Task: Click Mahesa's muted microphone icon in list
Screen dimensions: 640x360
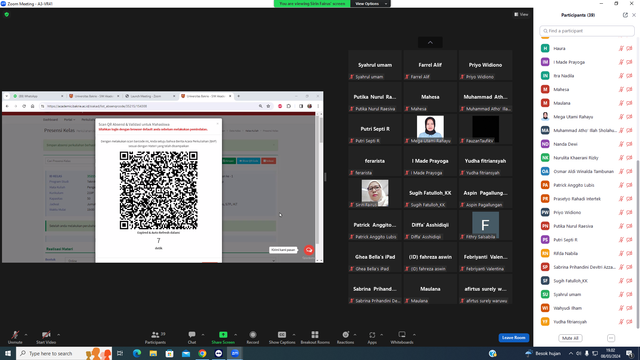Action: tap(621, 89)
